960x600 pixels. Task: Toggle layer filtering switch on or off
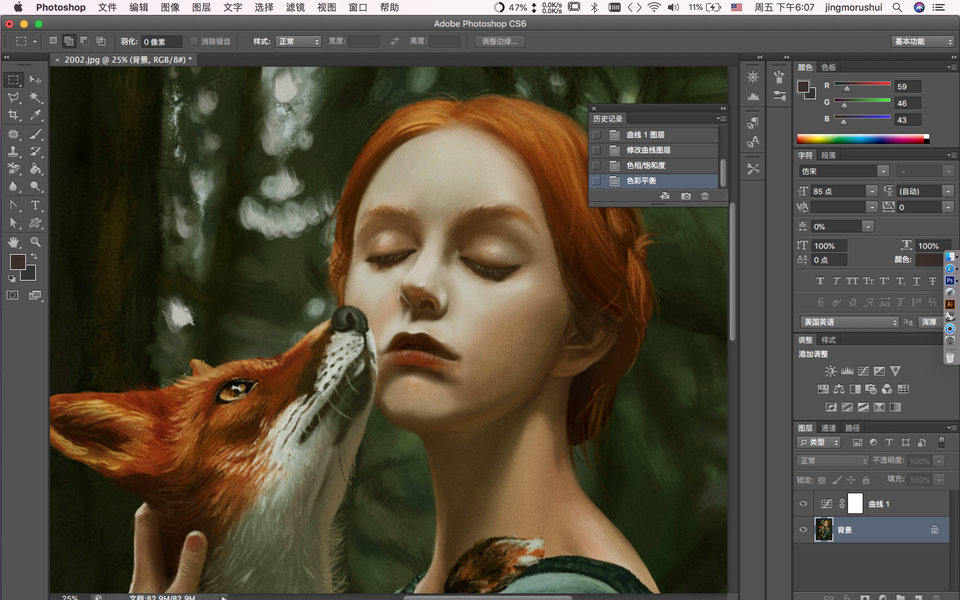click(x=942, y=442)
